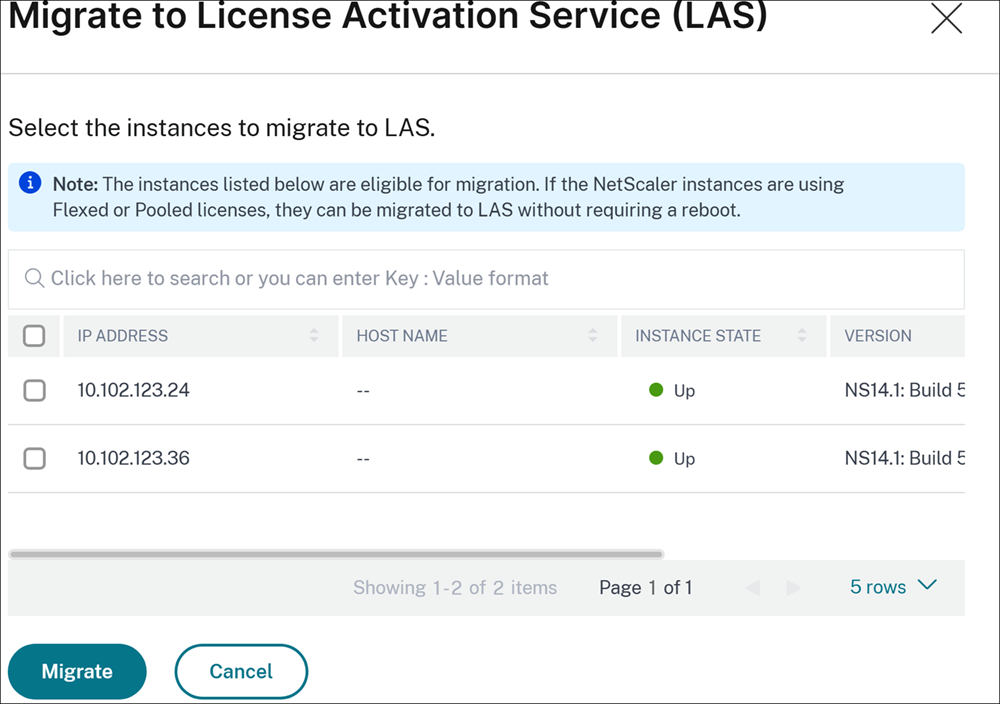The width and height of the screenshot is (1000, 704).
Task: Click the Migrate button
Action: (77, 671)
